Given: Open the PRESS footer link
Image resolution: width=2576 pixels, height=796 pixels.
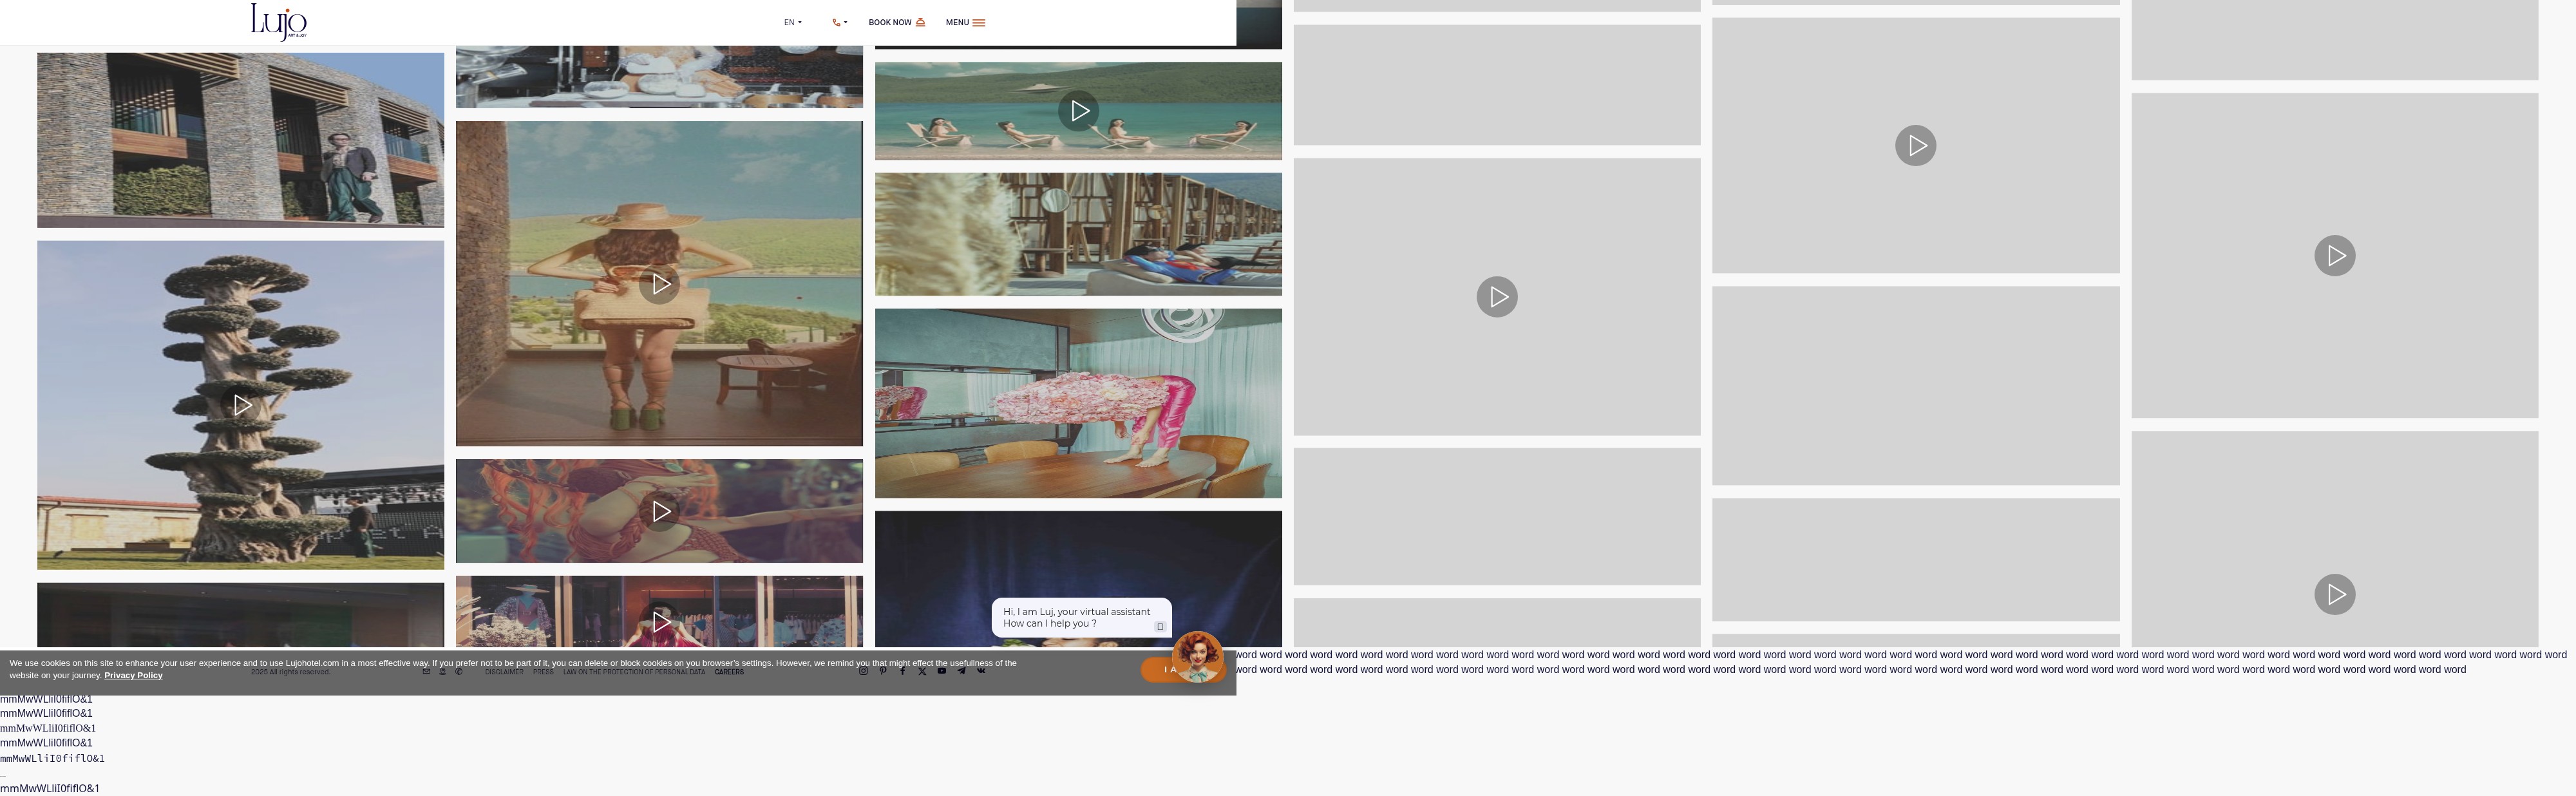Looking at the screenshot, I should (543, 672).
